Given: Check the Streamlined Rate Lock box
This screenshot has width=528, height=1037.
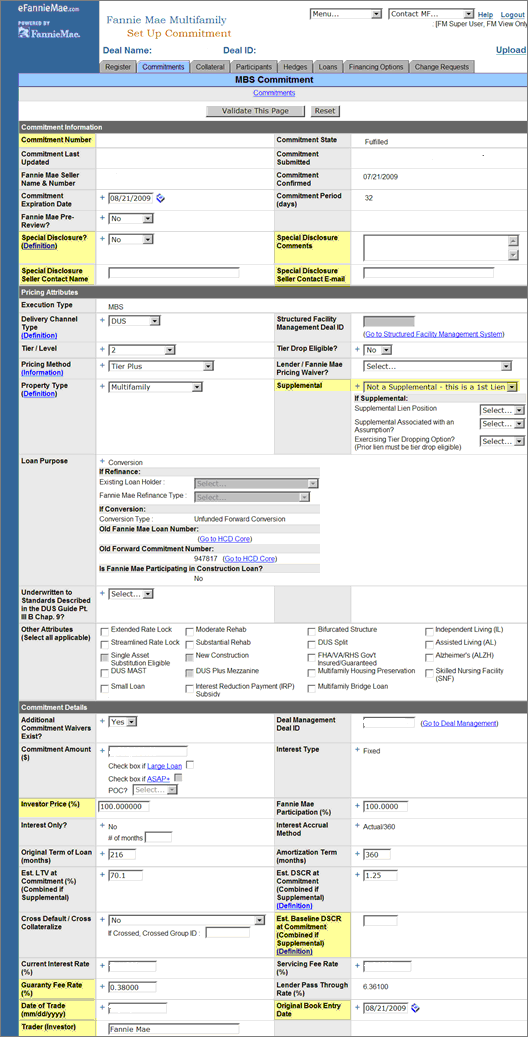Looking at the screenshot, I should point(105,643).
